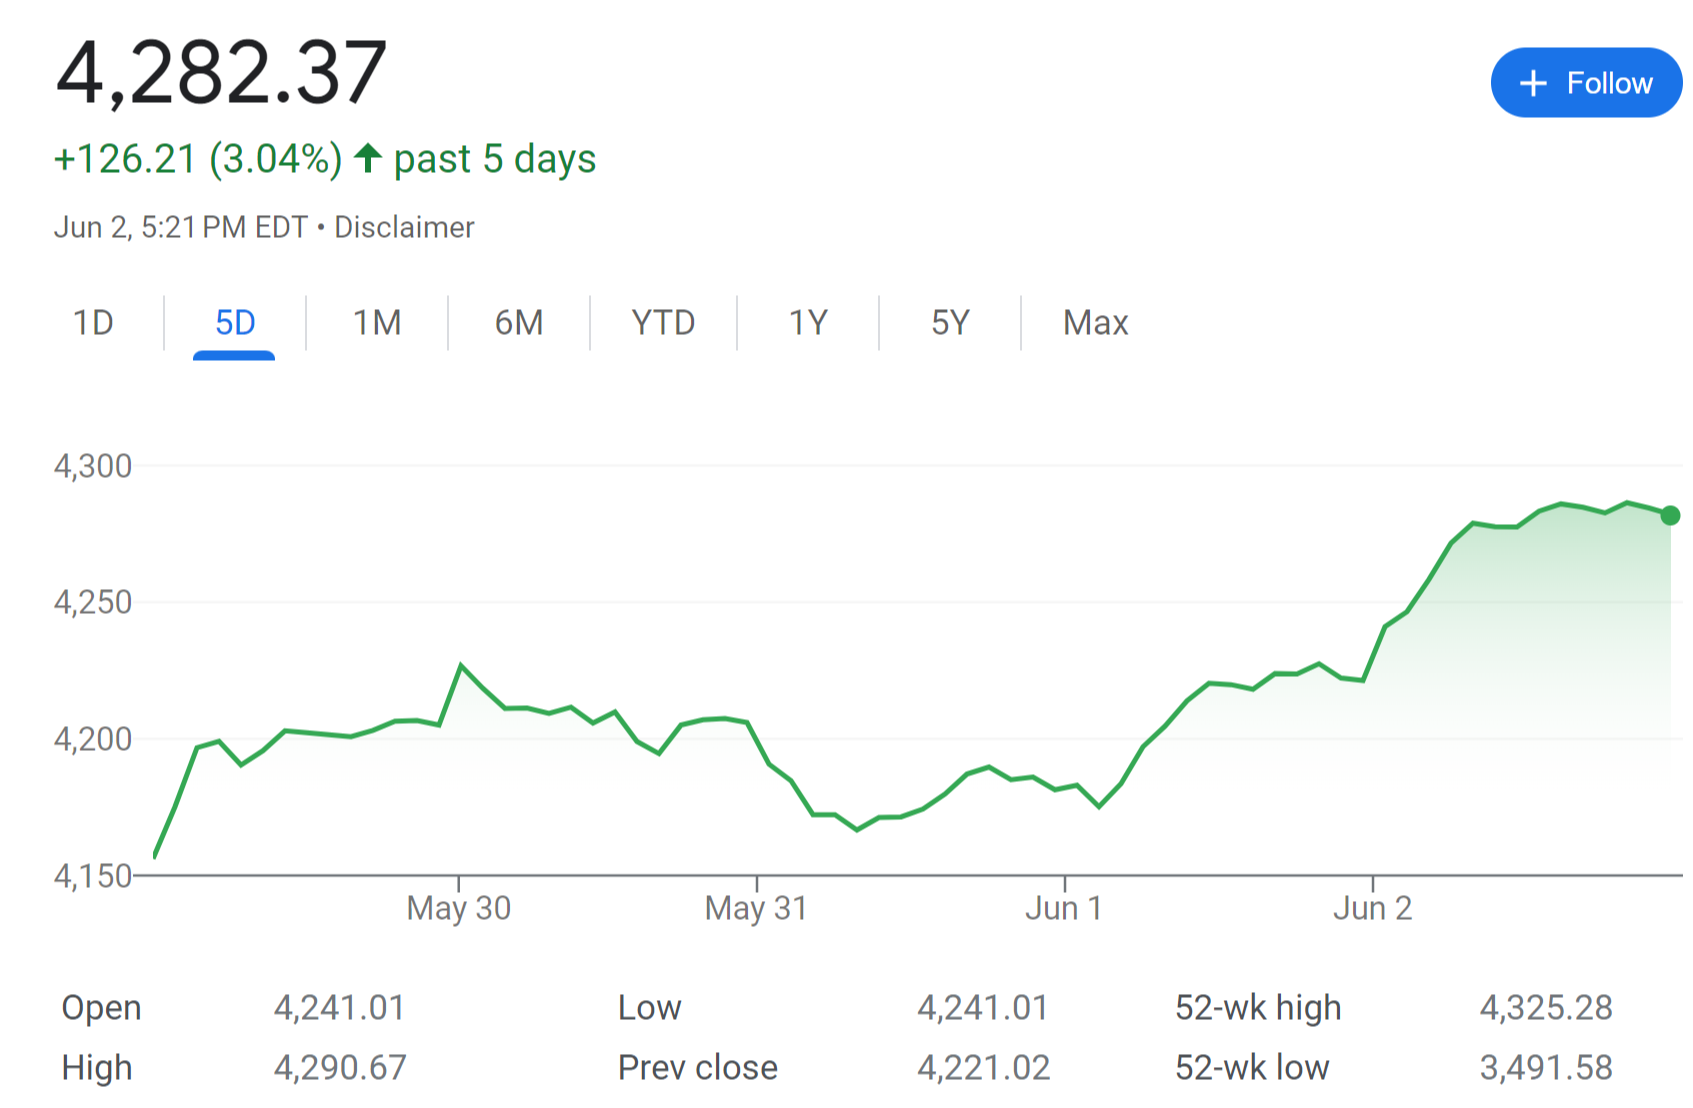The height and width of the screenshot is (1108, 1693).
Task: Click the Jun 2 axis label
Action: pos(1372,908)
